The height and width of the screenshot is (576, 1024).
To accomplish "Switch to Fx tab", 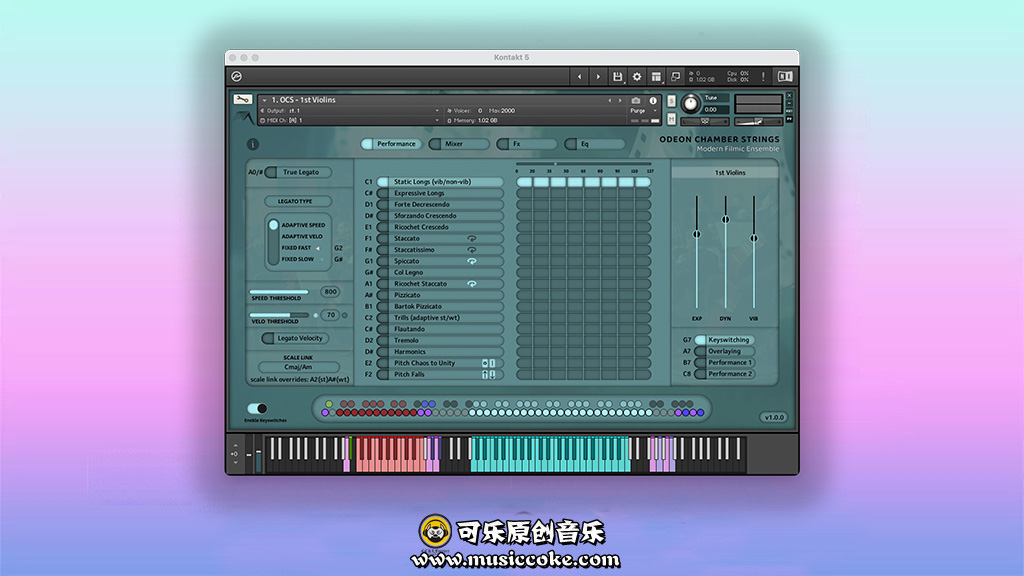I will coord(527,144).
